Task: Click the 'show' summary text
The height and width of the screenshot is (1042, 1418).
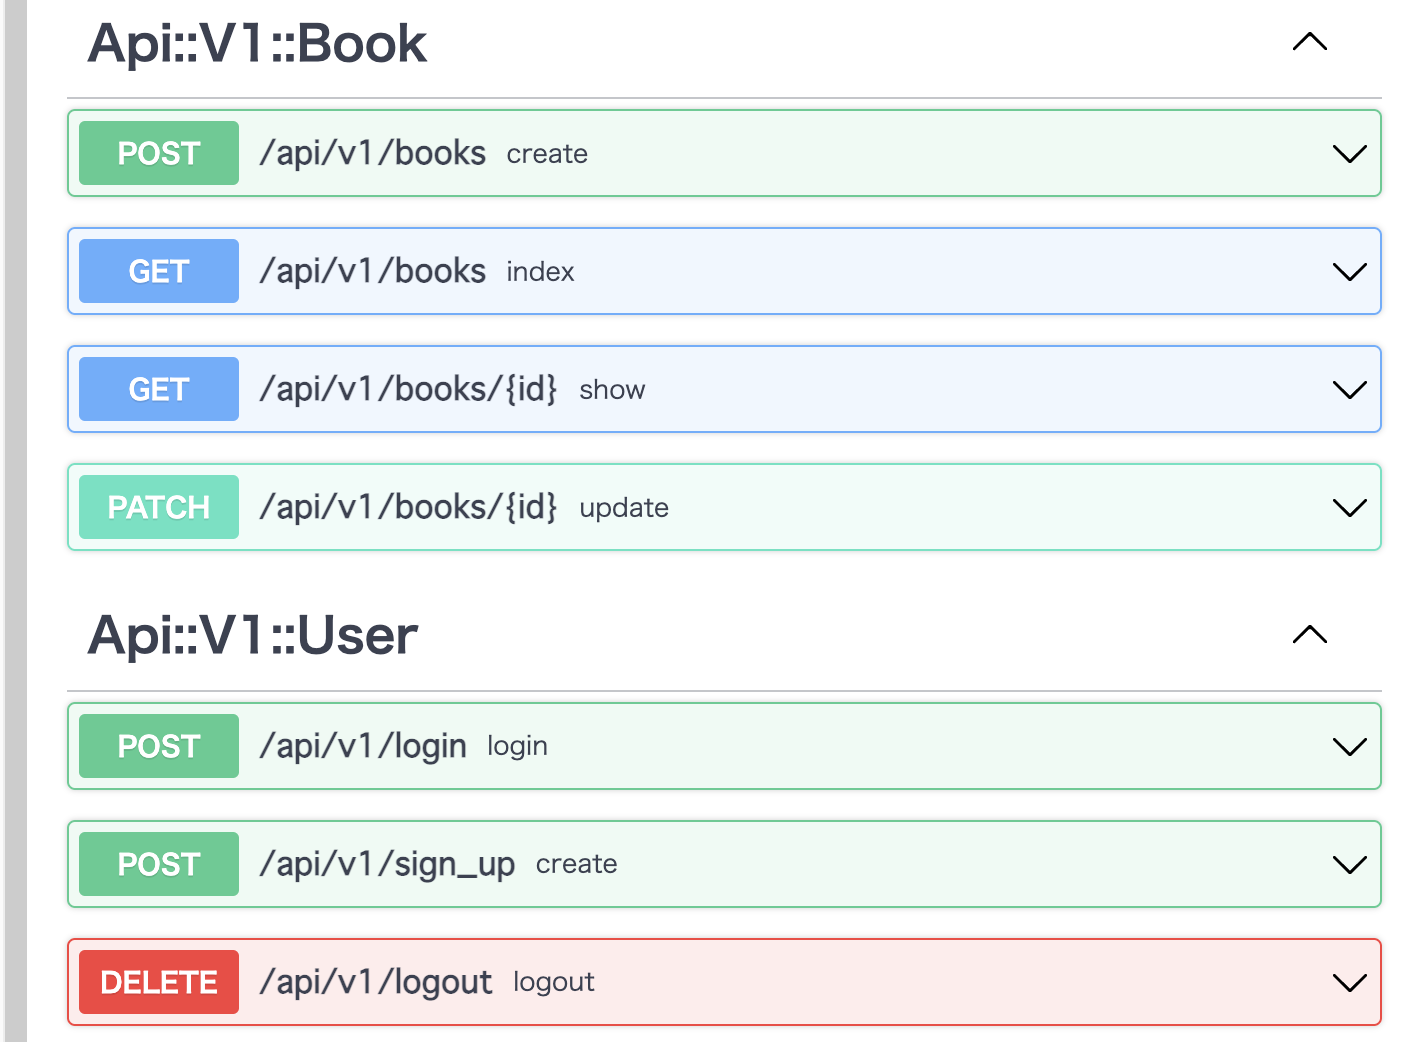Action: click(x=612, y=390)
